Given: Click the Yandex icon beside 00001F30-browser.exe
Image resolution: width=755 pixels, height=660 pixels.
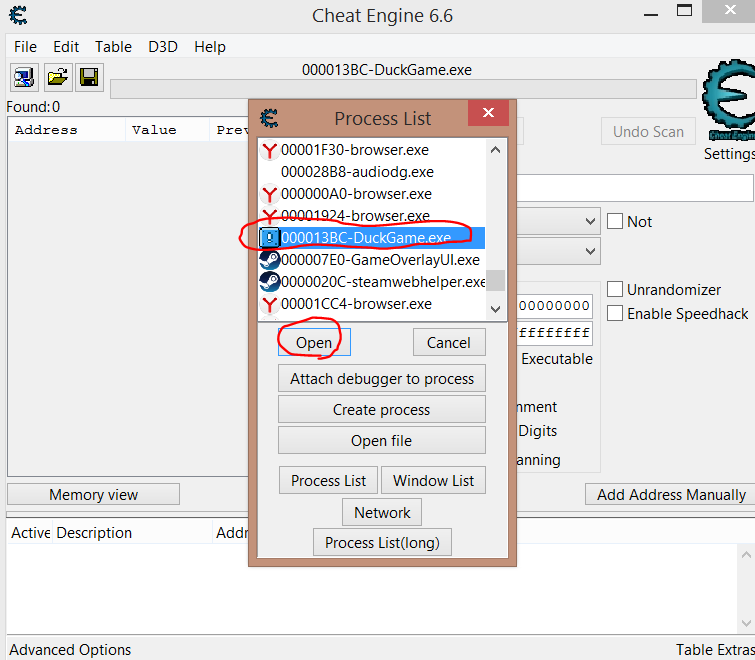Looking at the screenshot, I should click(270, 151).
